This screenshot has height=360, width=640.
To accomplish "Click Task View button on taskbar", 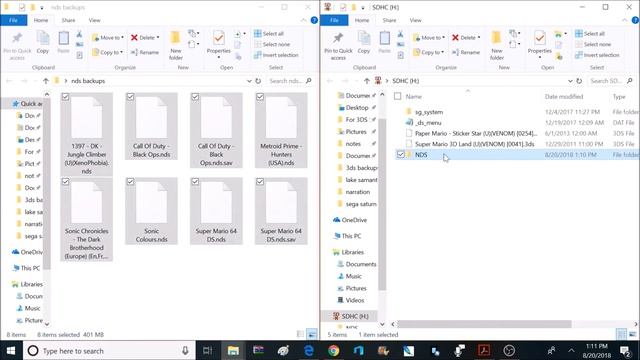I will click(x=208, y=350).
